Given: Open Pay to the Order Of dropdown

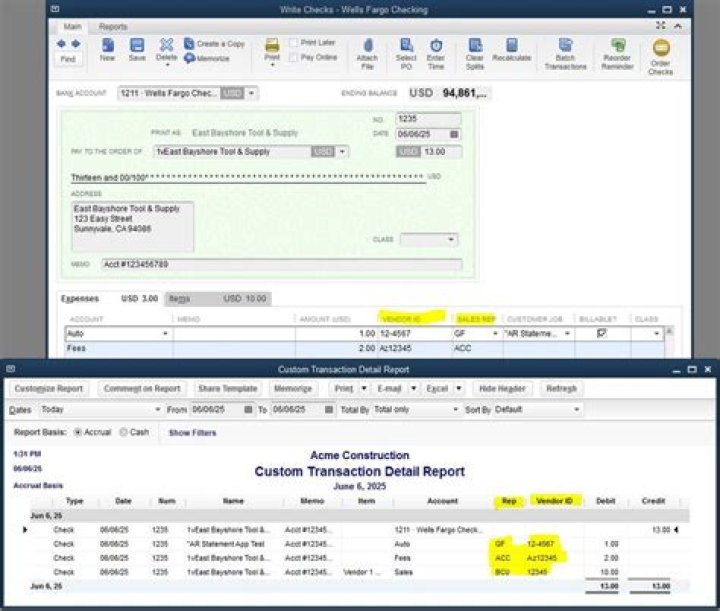Looking at the screenshot, I should [342, 151].
